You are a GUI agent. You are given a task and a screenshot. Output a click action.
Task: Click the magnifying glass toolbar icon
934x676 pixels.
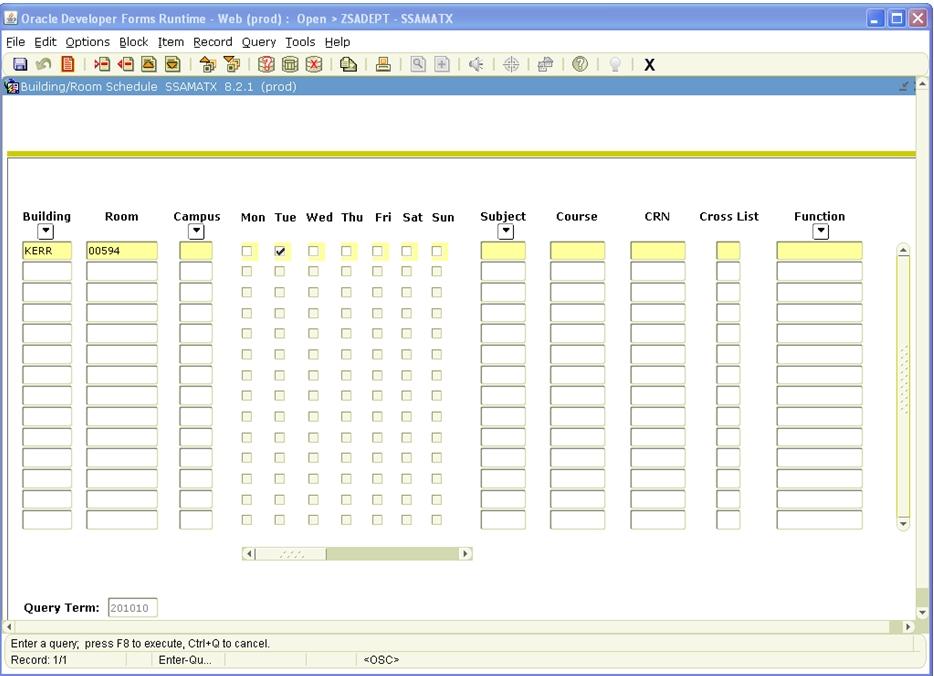(418, 64)
